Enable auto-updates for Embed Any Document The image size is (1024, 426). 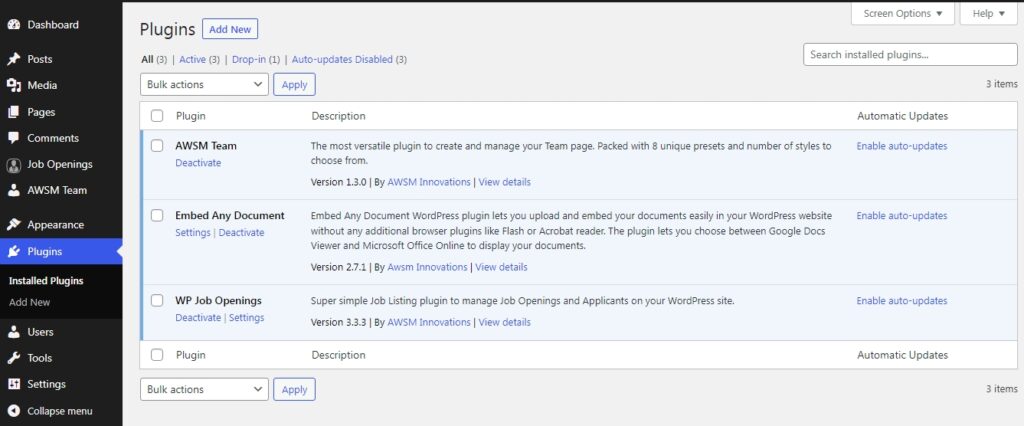(x=902, y=216)
